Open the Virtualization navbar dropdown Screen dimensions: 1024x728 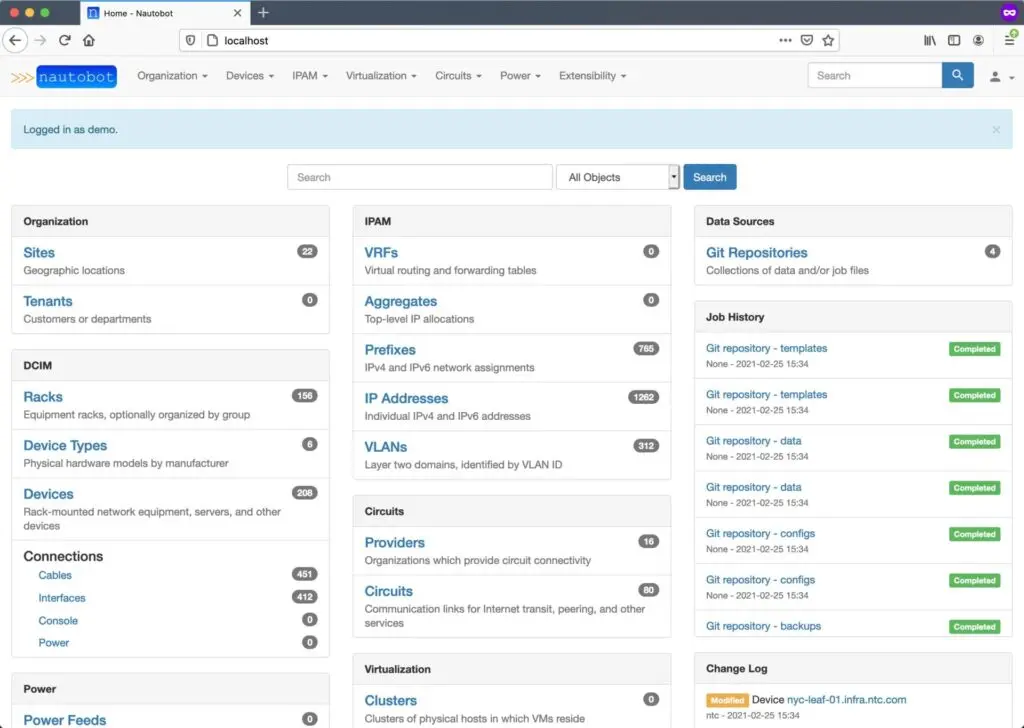point(381,76)
